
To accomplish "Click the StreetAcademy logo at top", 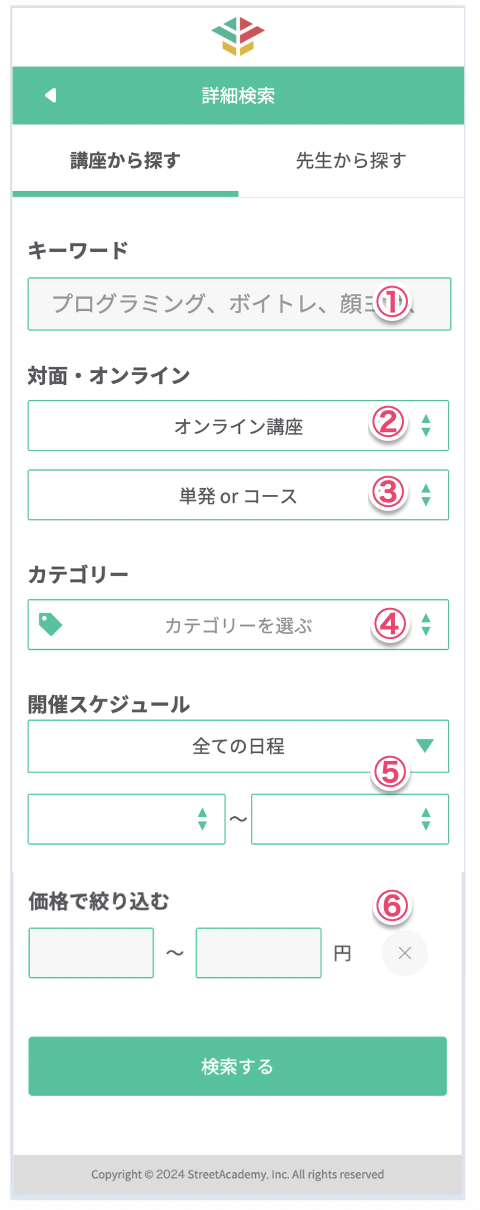I will pos(238,35).
